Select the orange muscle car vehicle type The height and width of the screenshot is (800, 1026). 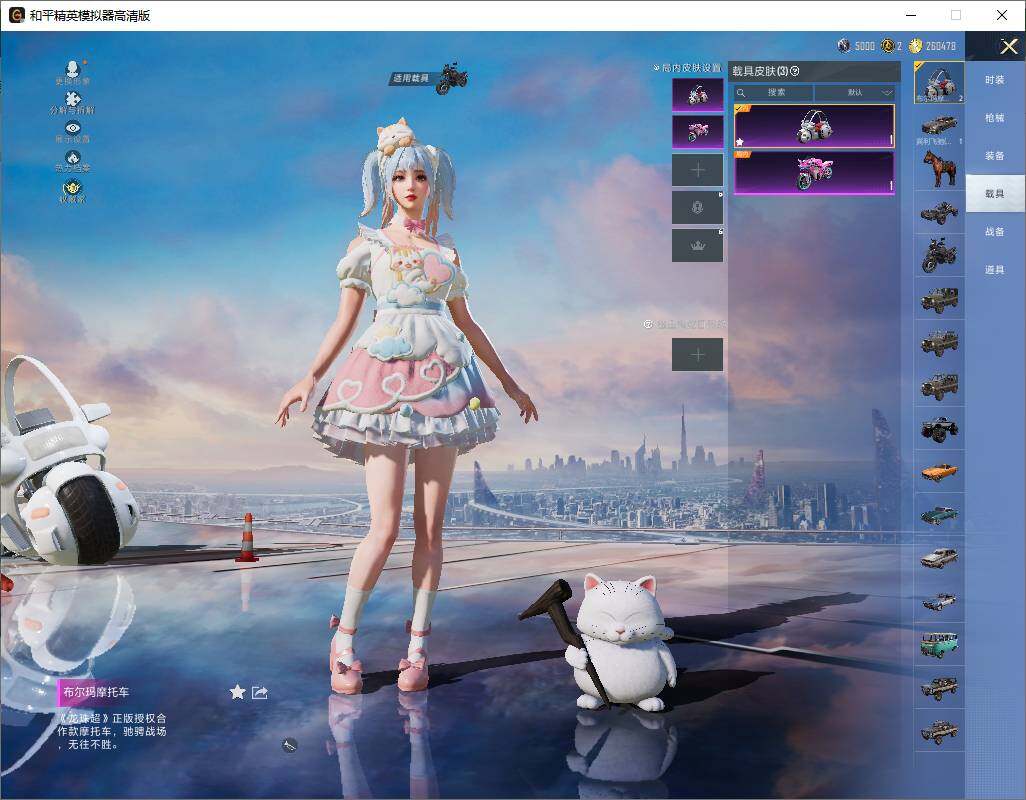[x=939, y=472]
